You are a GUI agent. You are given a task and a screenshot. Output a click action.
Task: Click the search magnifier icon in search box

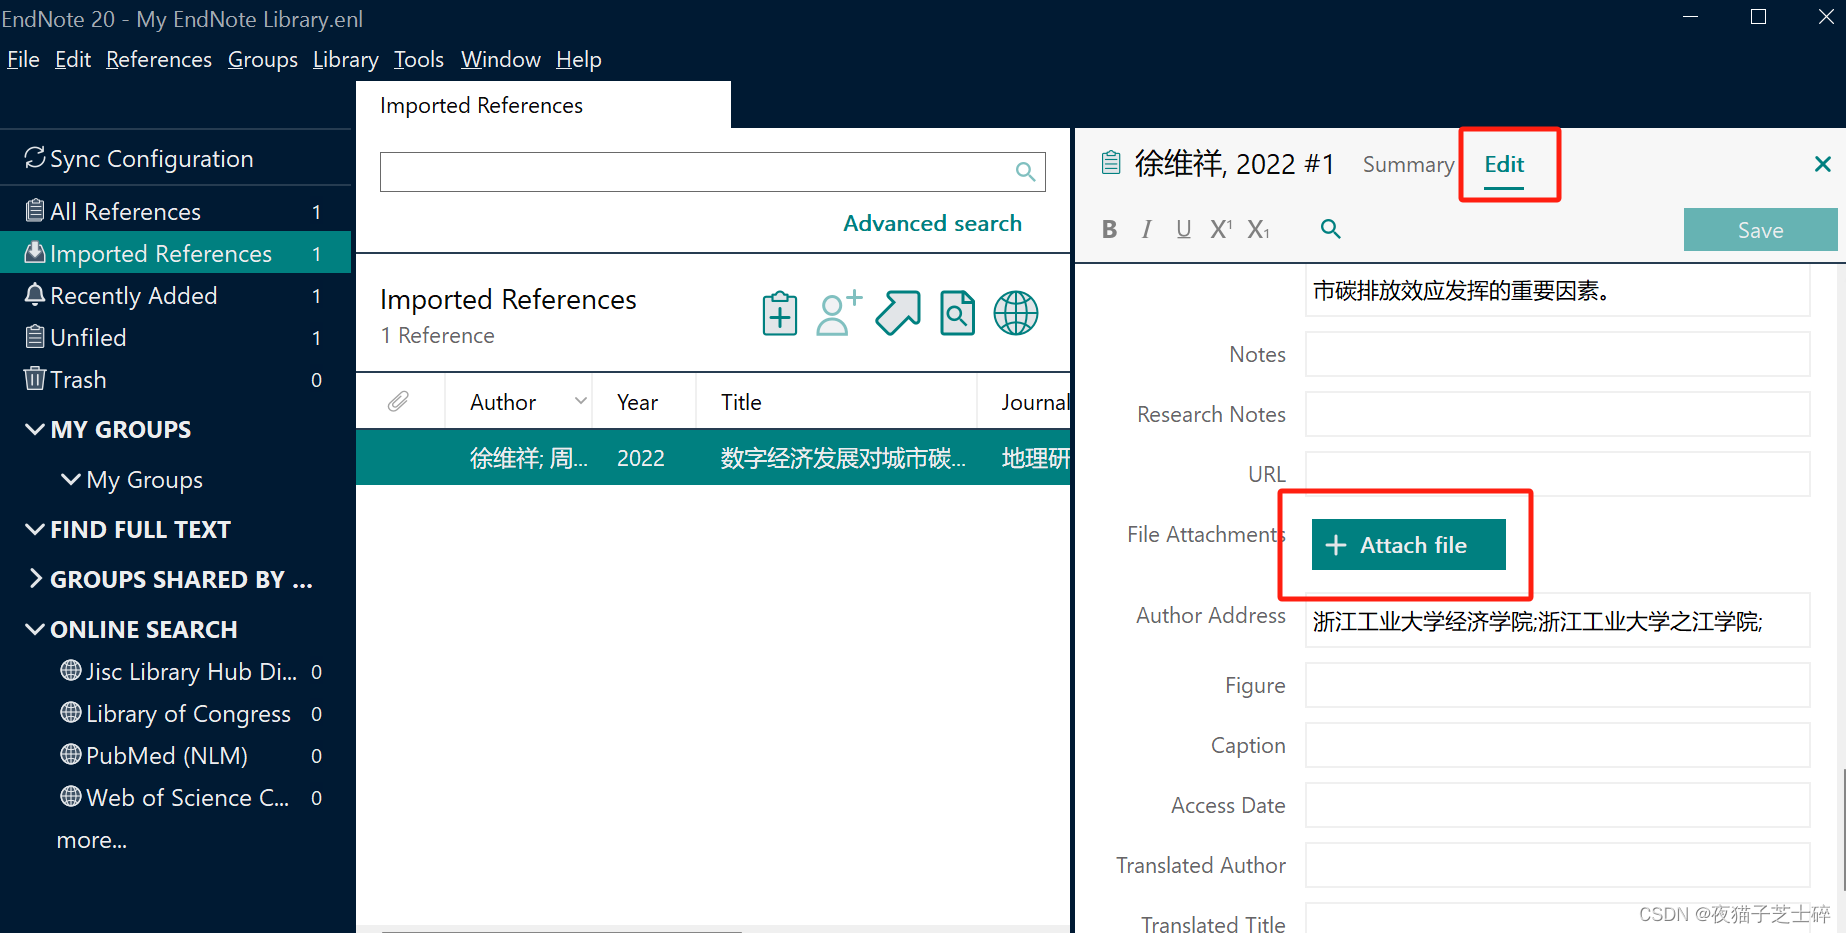1025,171
